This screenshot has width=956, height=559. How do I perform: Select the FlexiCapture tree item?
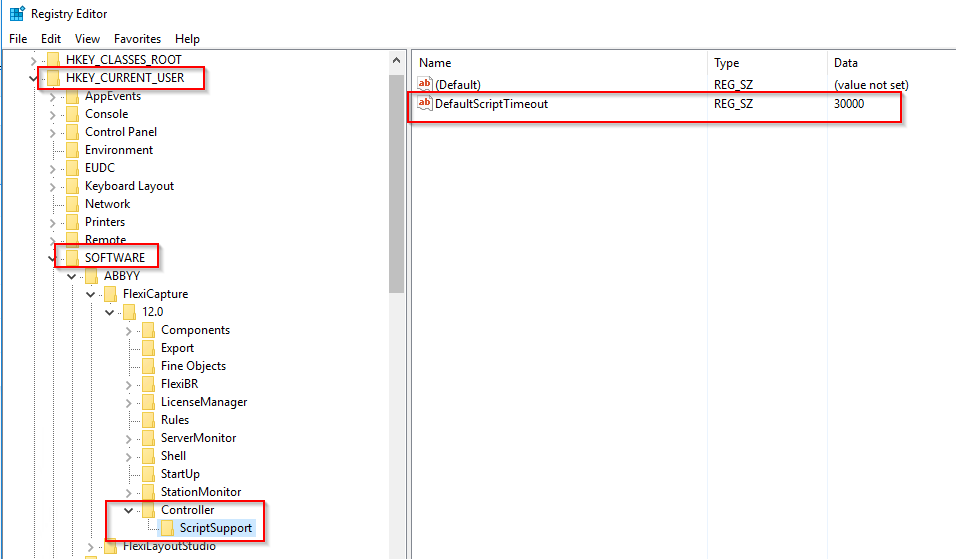click(155, 294)
